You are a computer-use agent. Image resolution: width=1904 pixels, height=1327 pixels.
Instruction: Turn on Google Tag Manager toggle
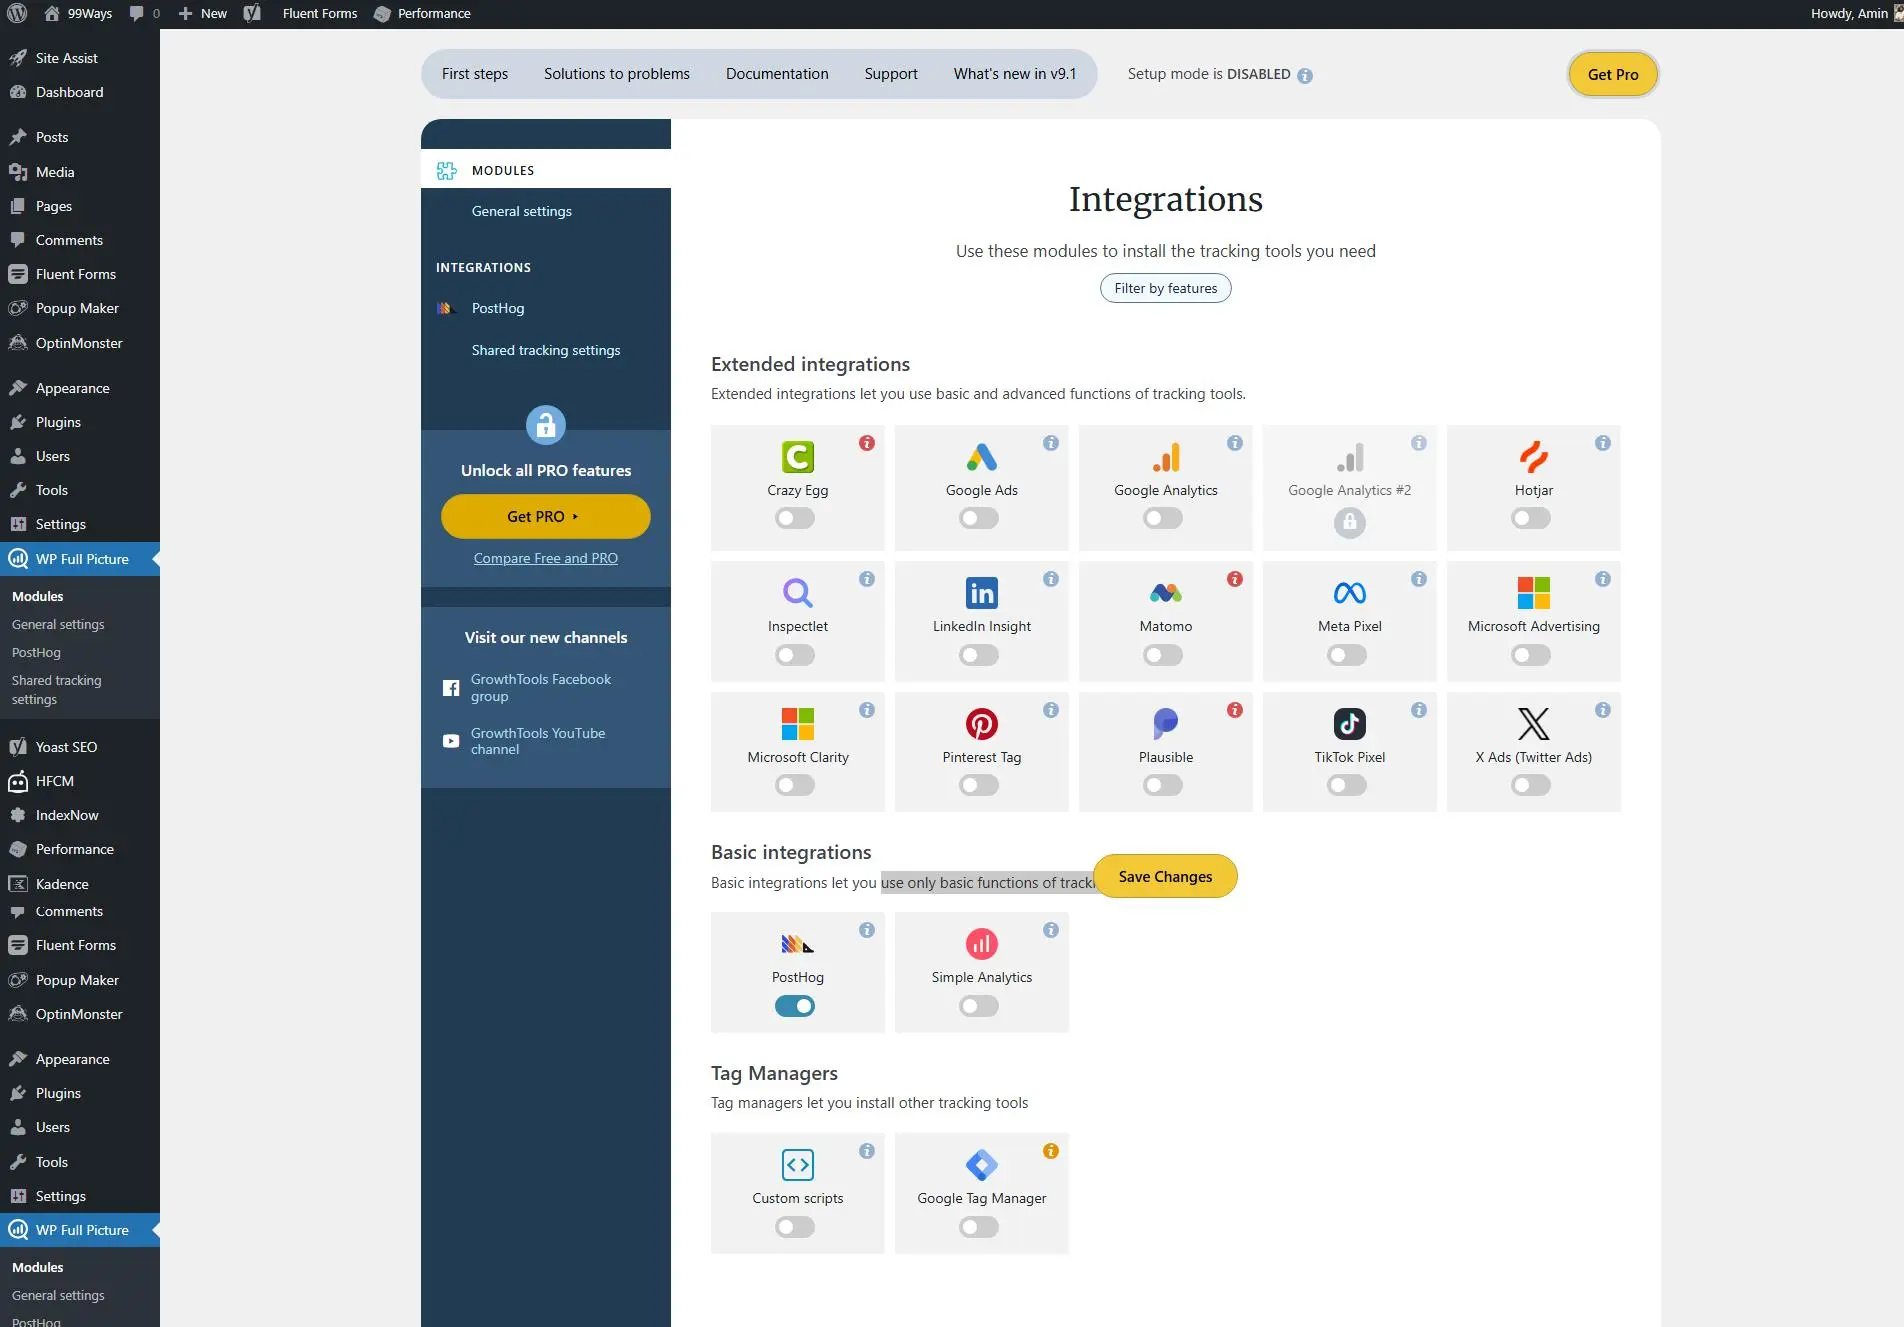click(x=979, y=1227)
